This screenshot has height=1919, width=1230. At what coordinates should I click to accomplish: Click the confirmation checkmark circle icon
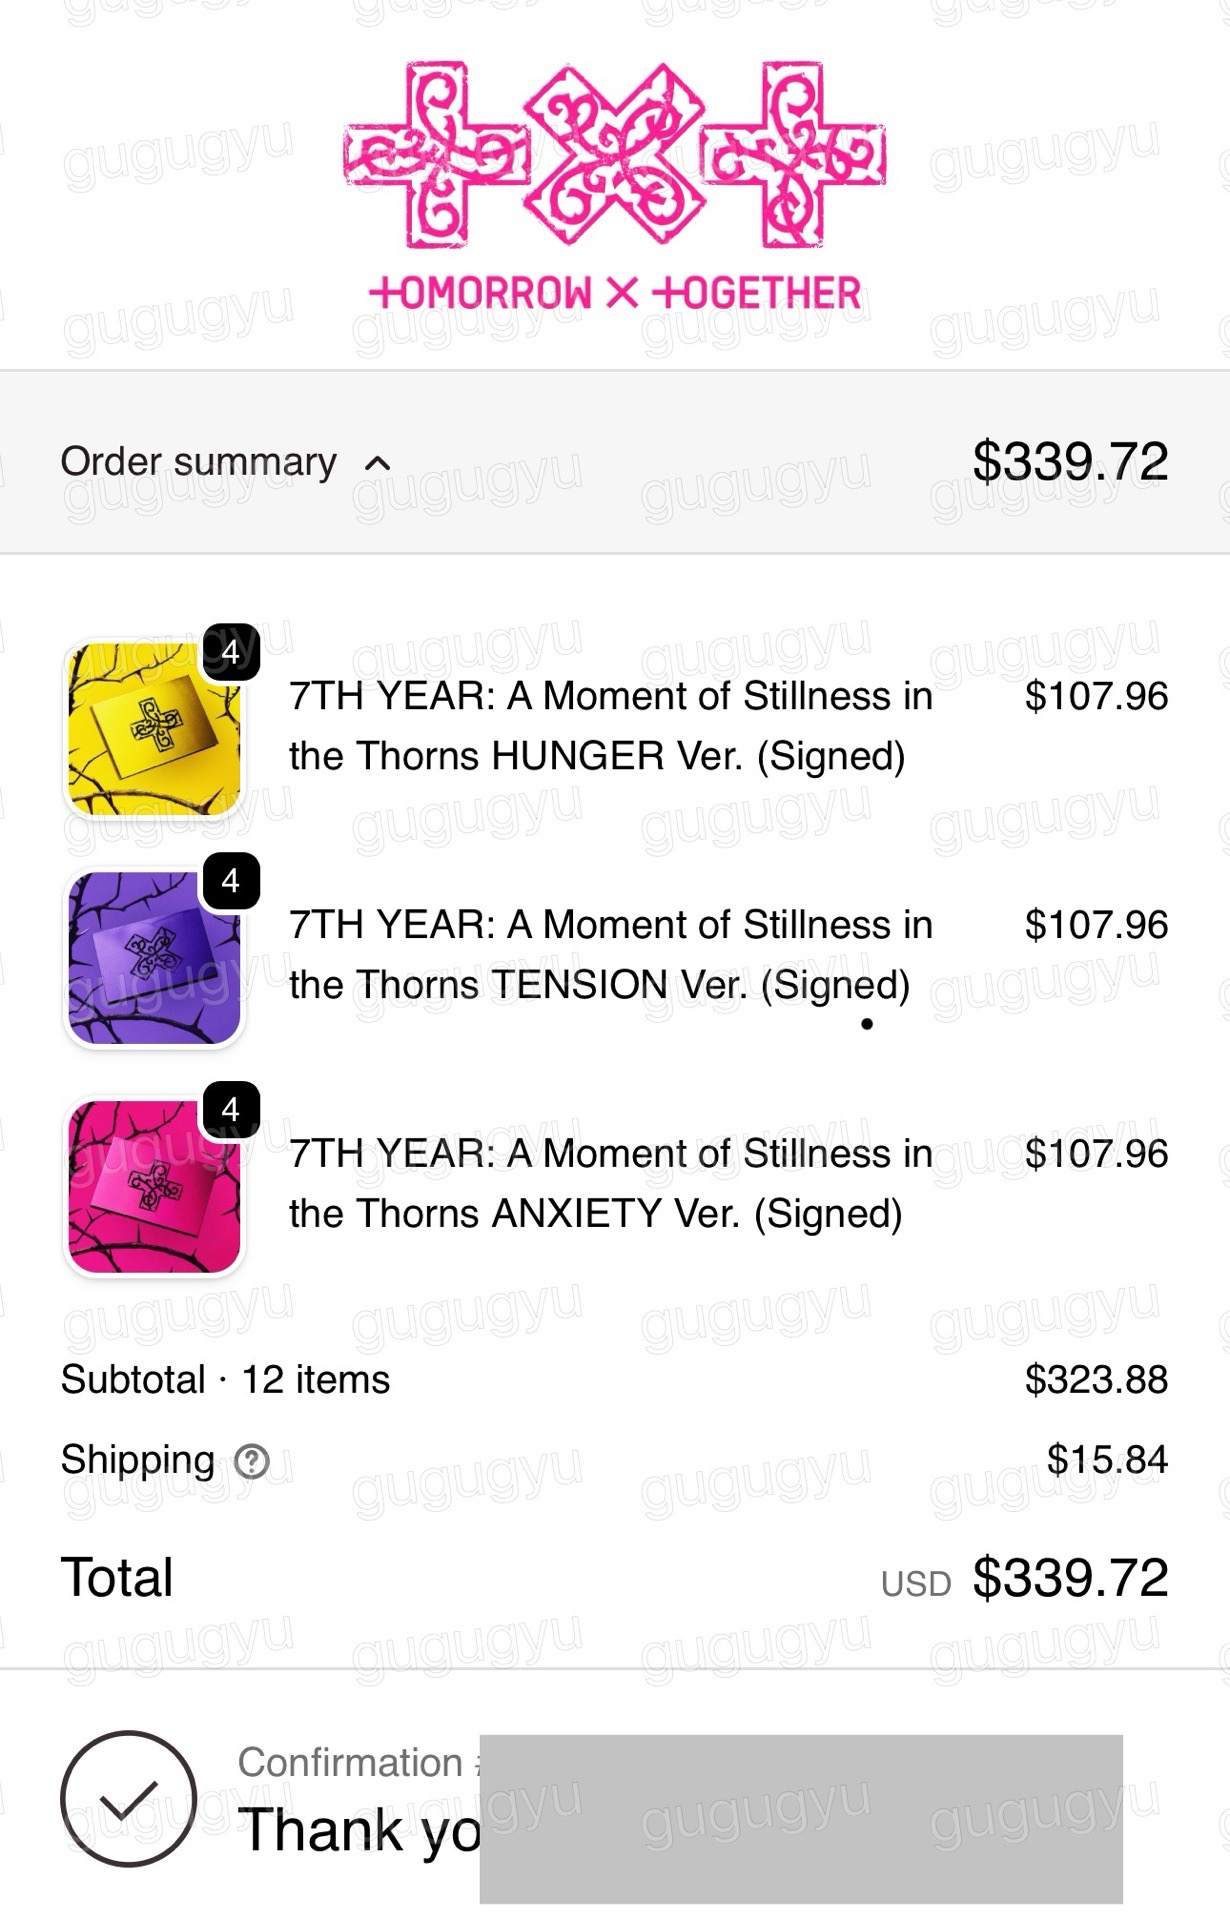[x=128, y=1799]
